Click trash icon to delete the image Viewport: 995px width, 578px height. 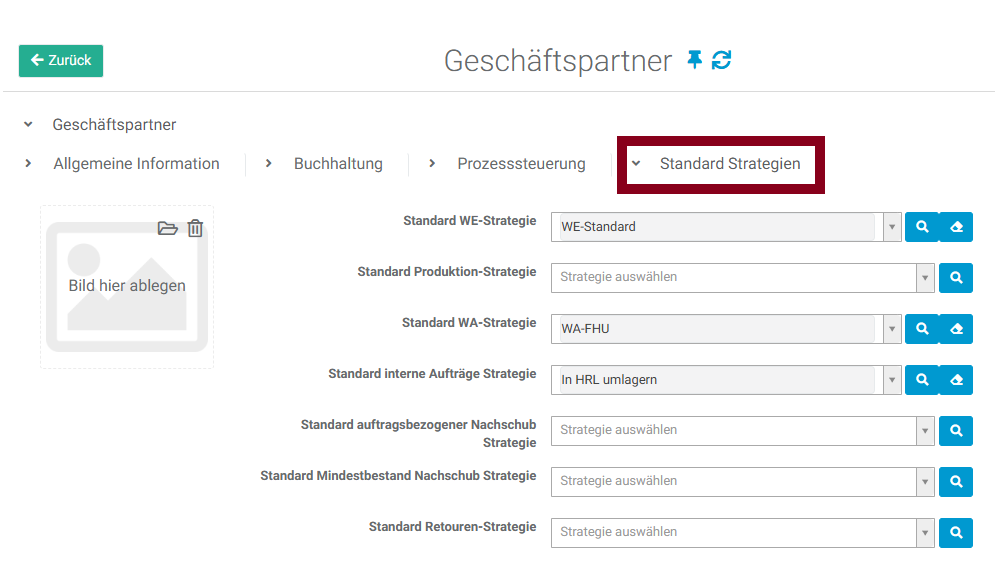point(195,228)
